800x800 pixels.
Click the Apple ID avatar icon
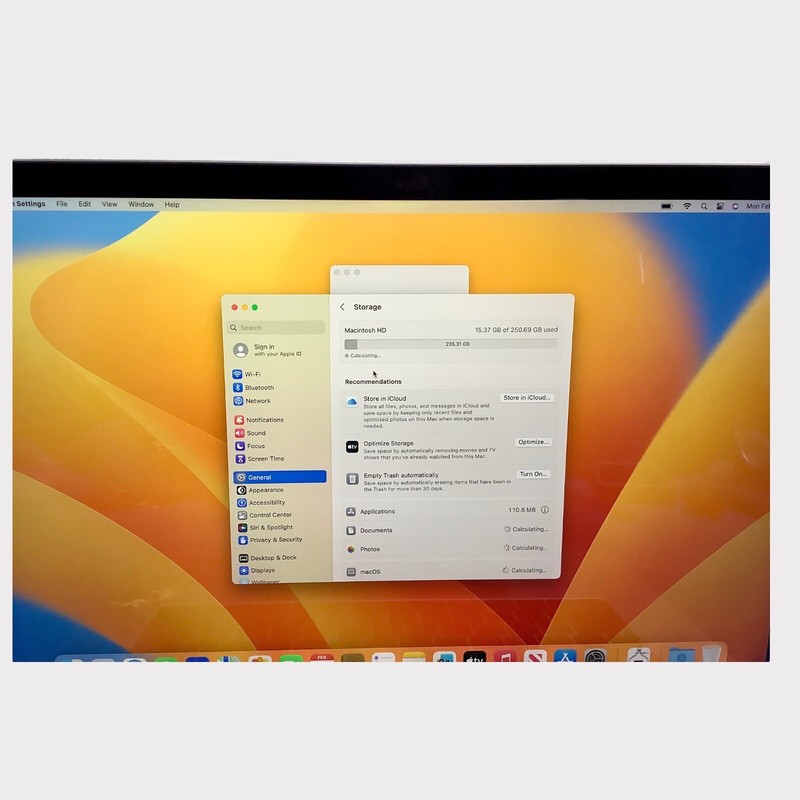tap(240, 350)
